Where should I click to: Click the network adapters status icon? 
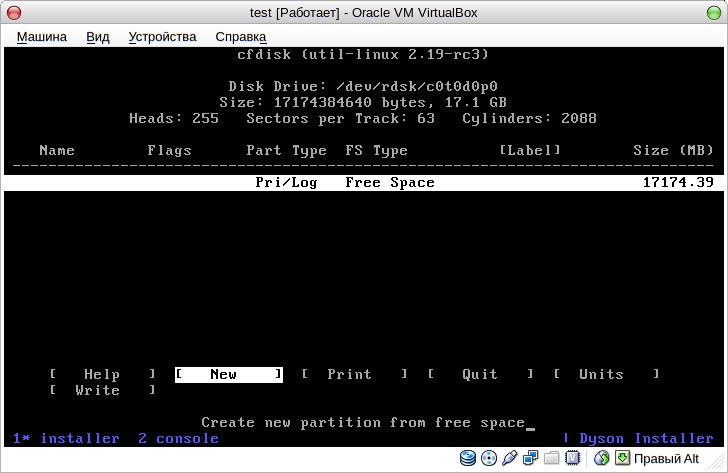[530, 458]
